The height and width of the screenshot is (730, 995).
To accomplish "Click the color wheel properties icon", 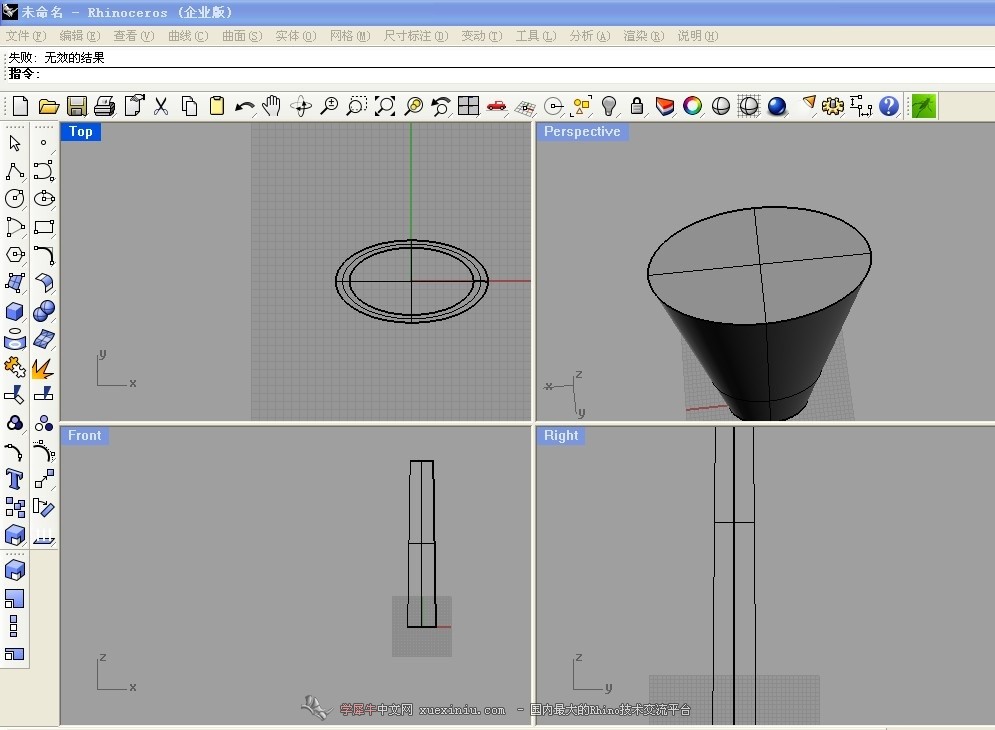I will pyautogui.click(x=692, y=106).
